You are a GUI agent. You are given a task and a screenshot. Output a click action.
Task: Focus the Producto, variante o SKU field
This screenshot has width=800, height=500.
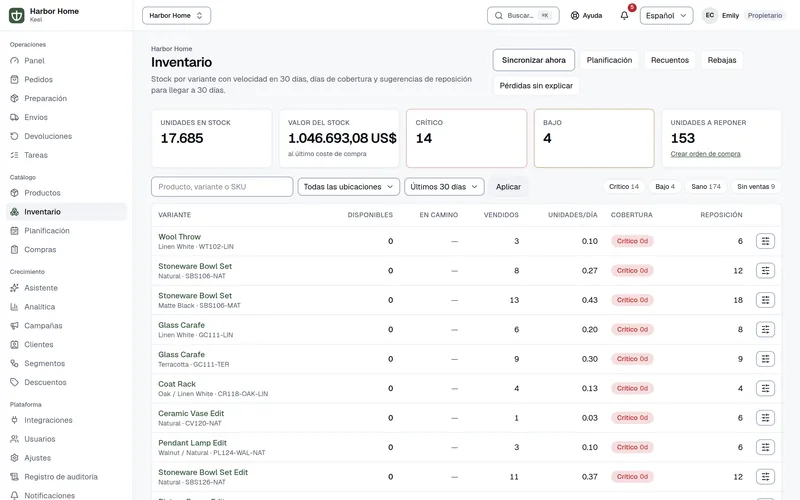(222, 187)
